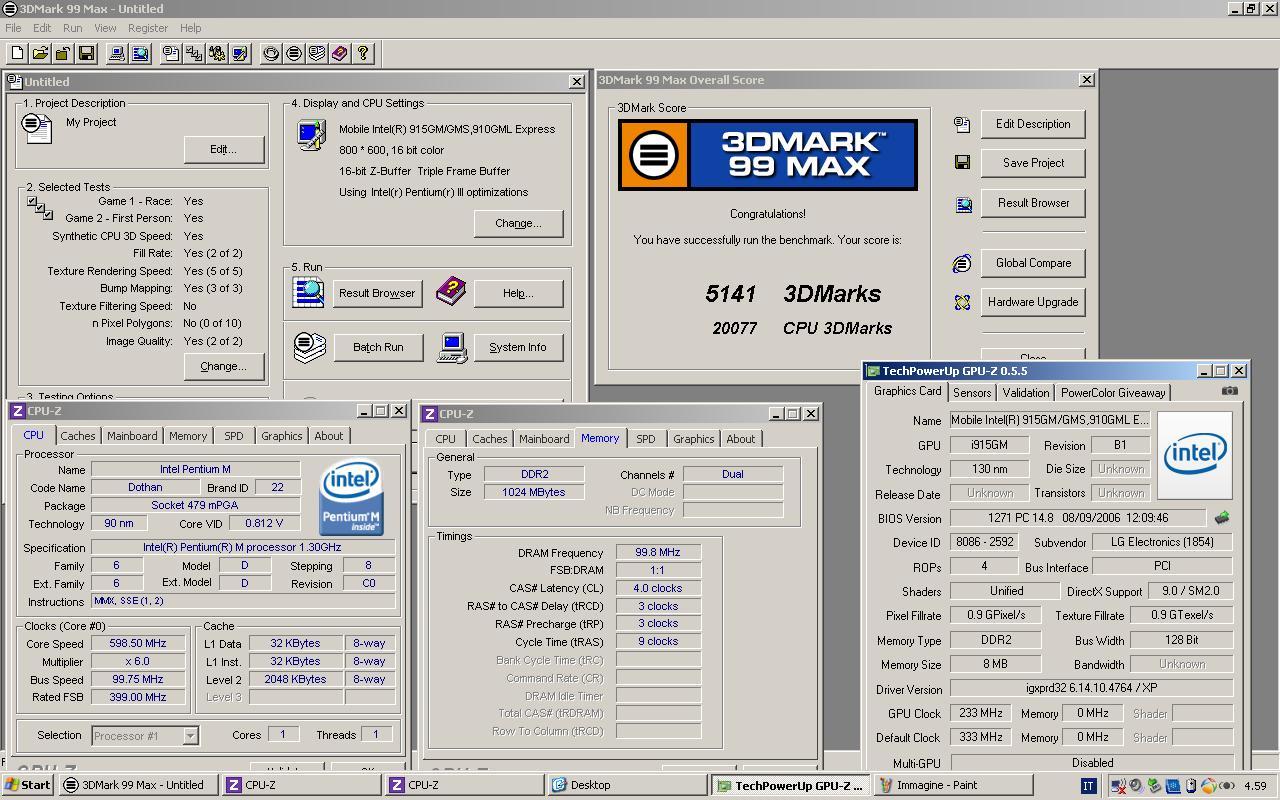The image size is (1280, 800).
Task: Click the Display and CPU settings toolbar icon
Action: click(x=240, y=53)
